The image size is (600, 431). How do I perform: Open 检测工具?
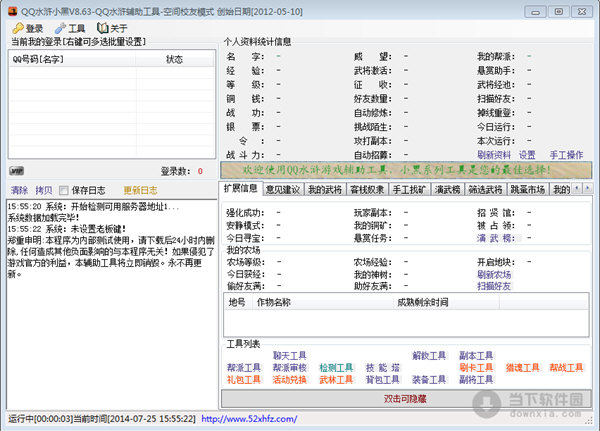(336, 367)
